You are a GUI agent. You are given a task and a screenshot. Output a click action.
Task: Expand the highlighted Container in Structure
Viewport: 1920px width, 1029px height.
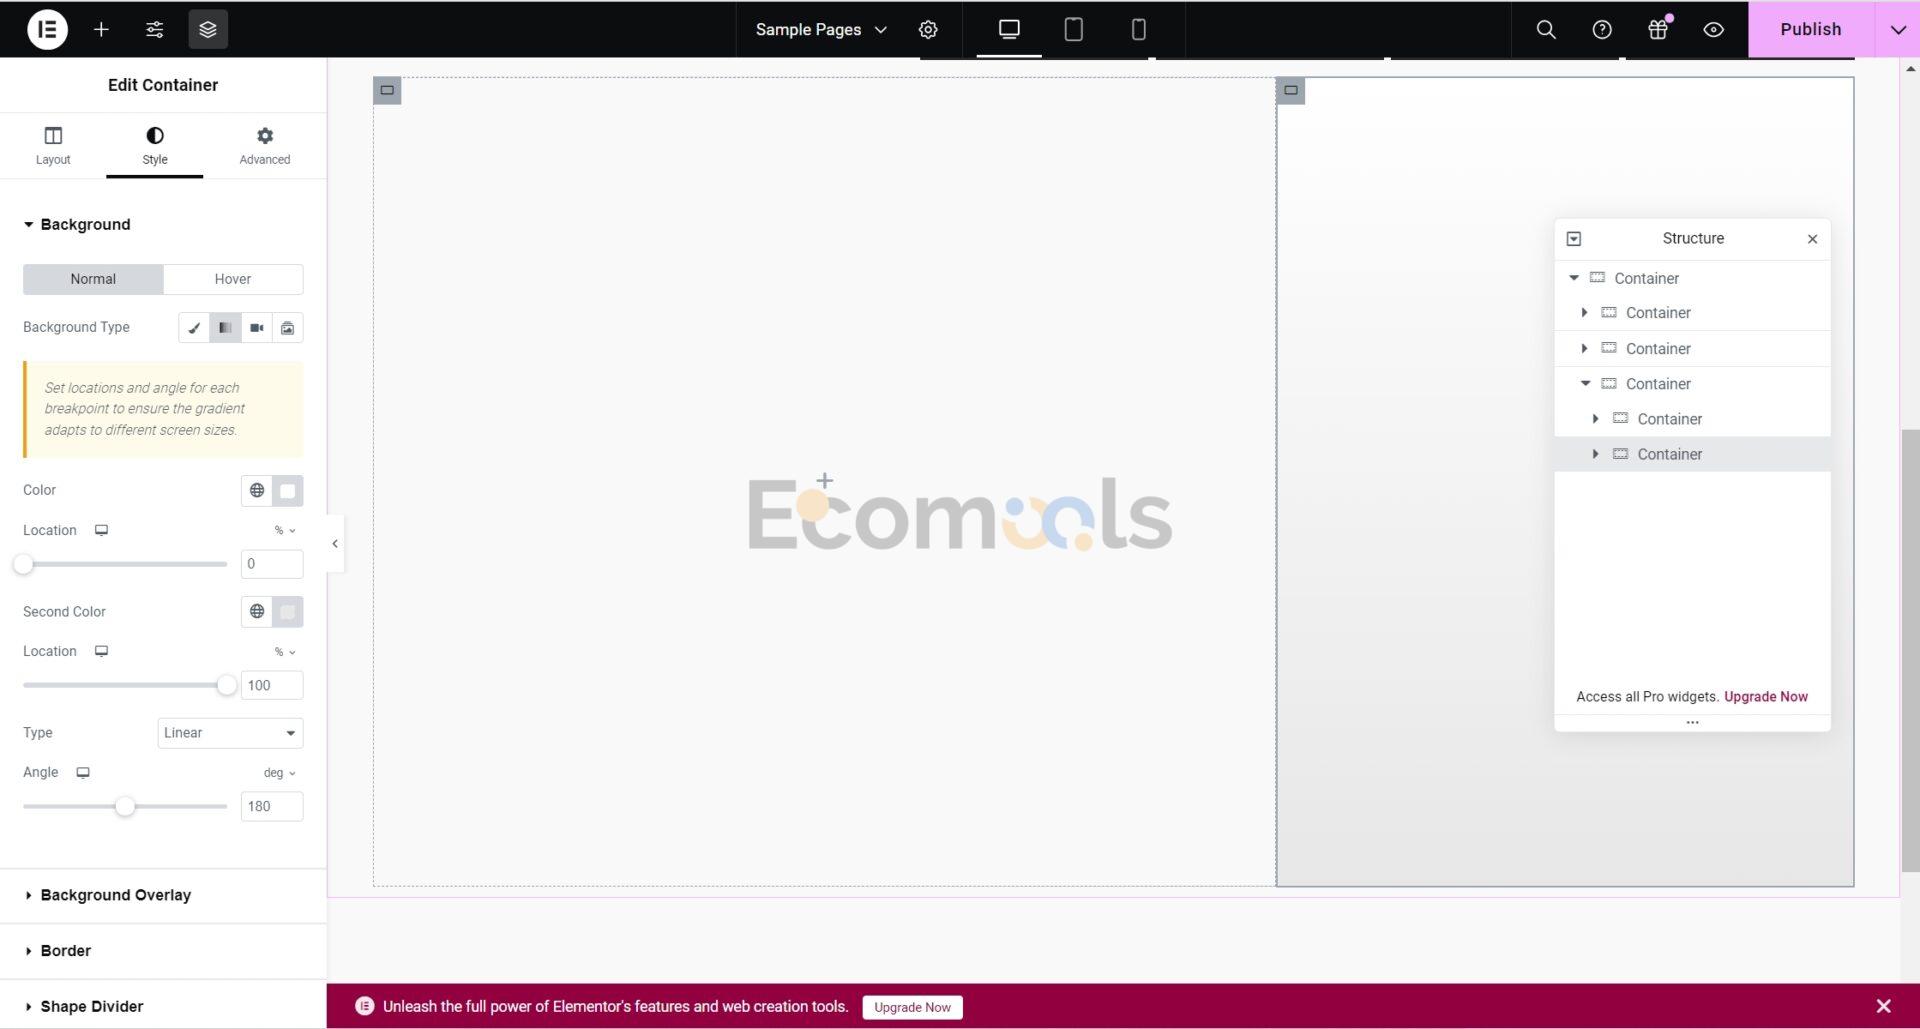(1595, 454)
